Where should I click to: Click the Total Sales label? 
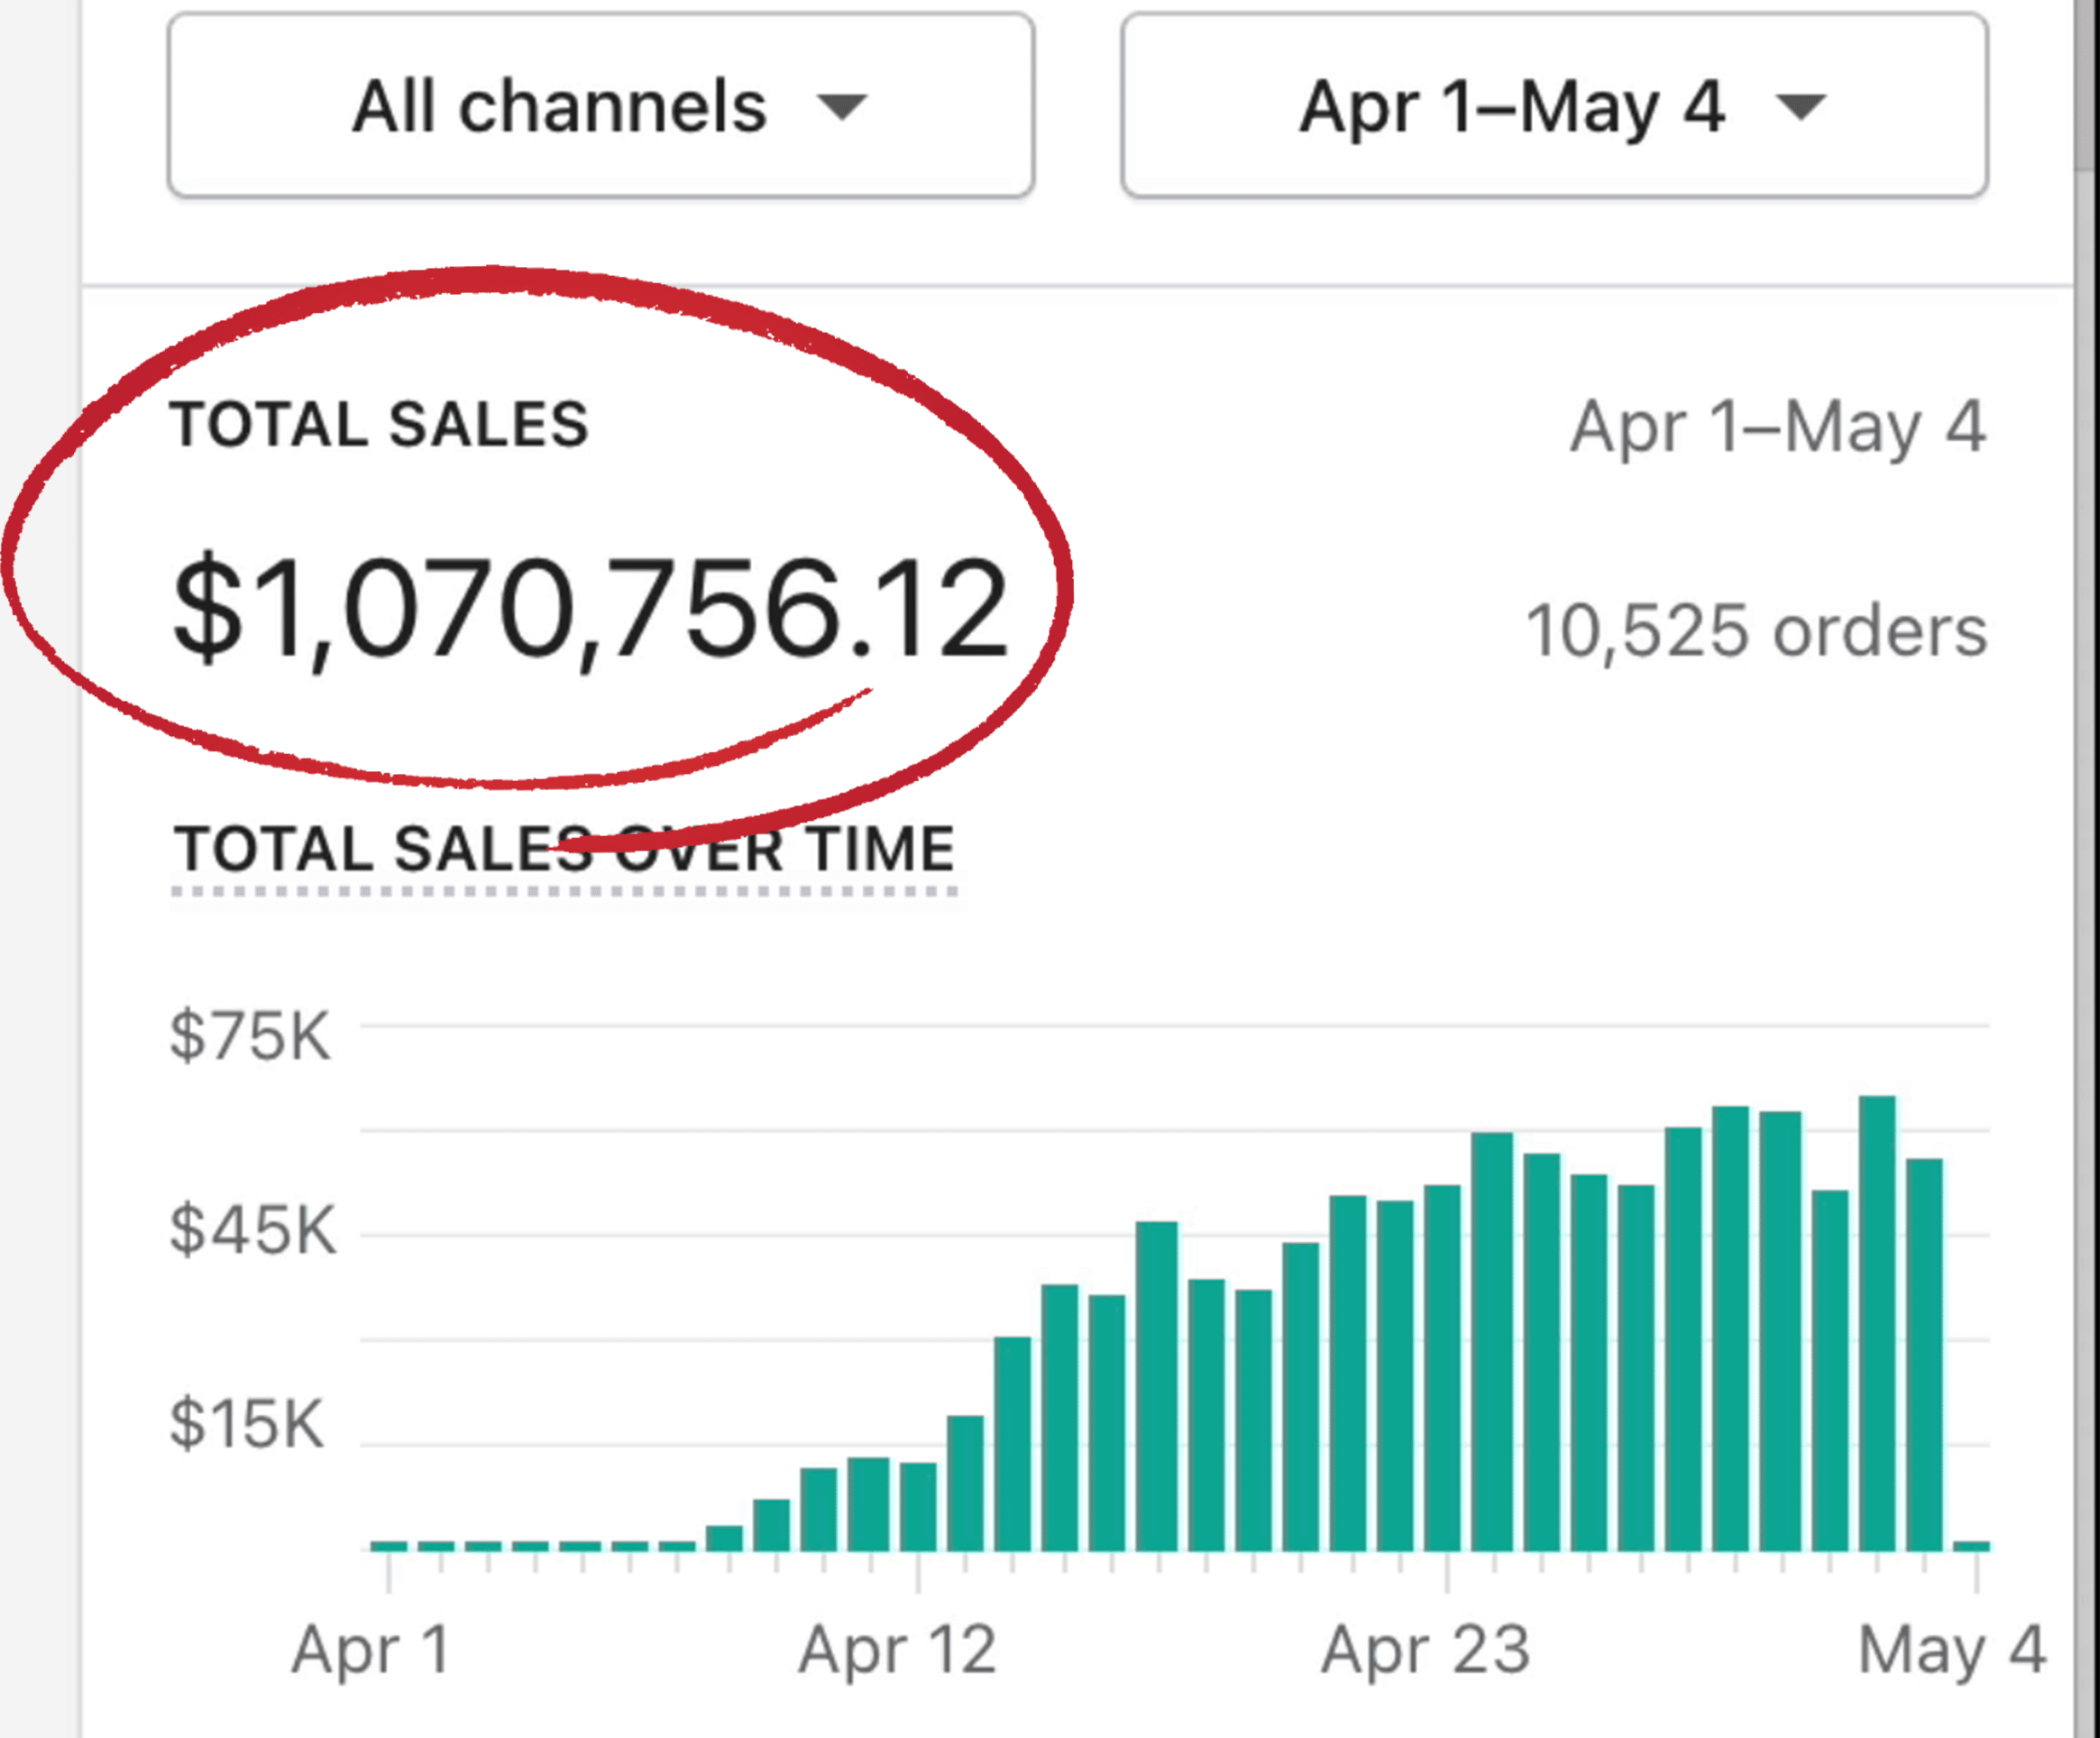[380, 425]
